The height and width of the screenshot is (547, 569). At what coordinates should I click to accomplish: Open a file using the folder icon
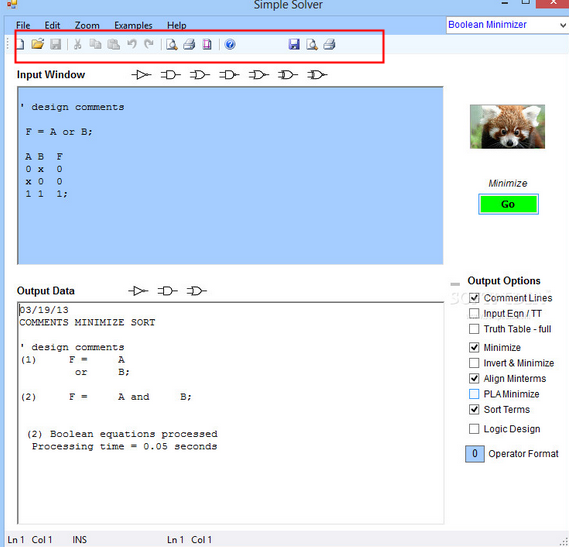pos(37,44)
